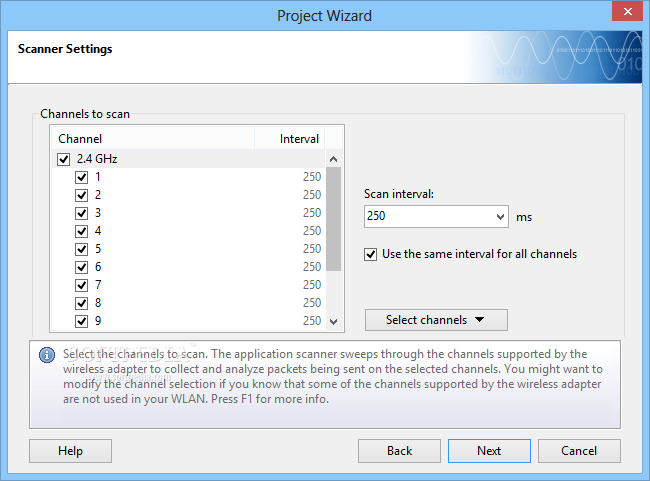Screen dimensions: 650x481
Task: Disable channel 9 checkbox
Action: point(82,321)
